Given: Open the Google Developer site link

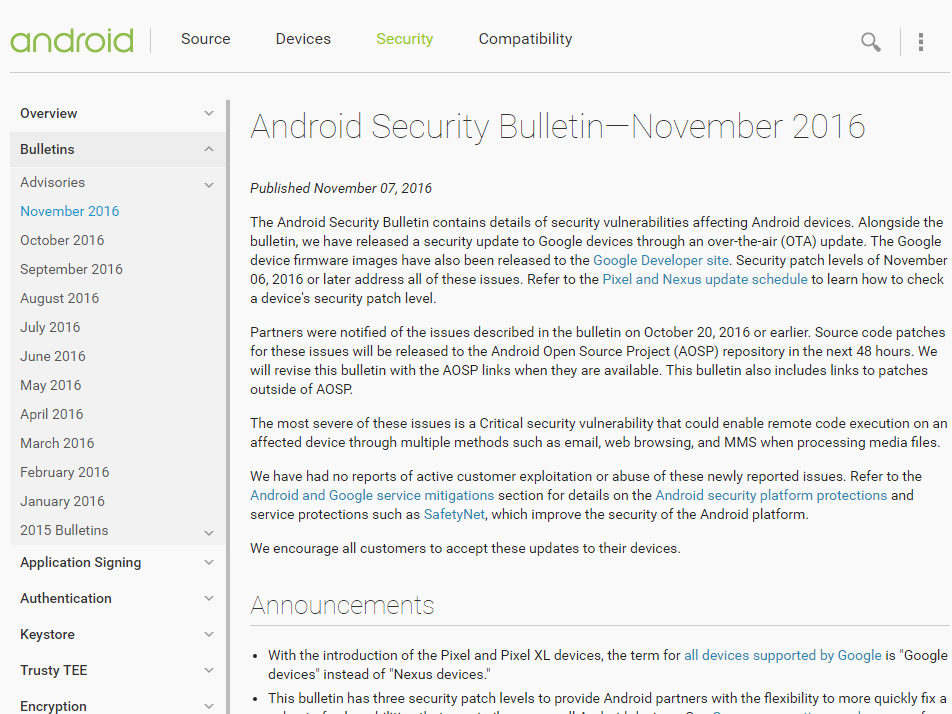Looking at the screenshot, I should pos(661,260).
